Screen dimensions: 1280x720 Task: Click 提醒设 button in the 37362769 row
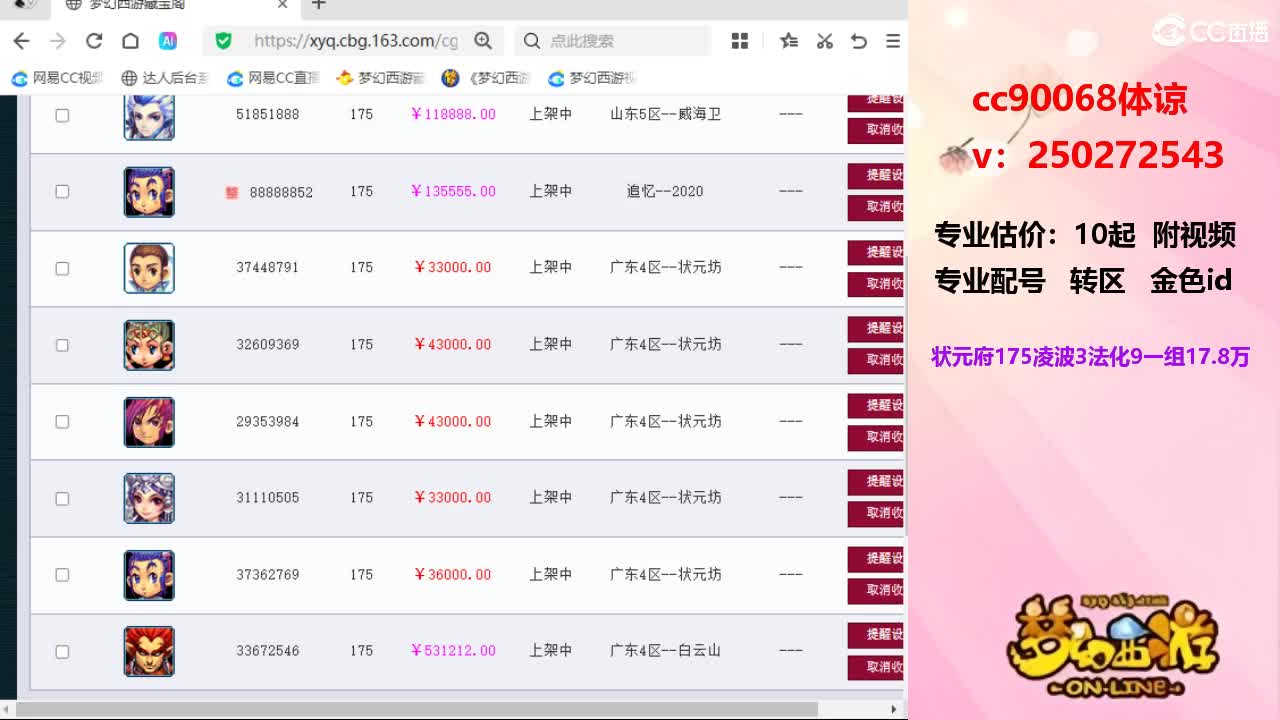876,558
